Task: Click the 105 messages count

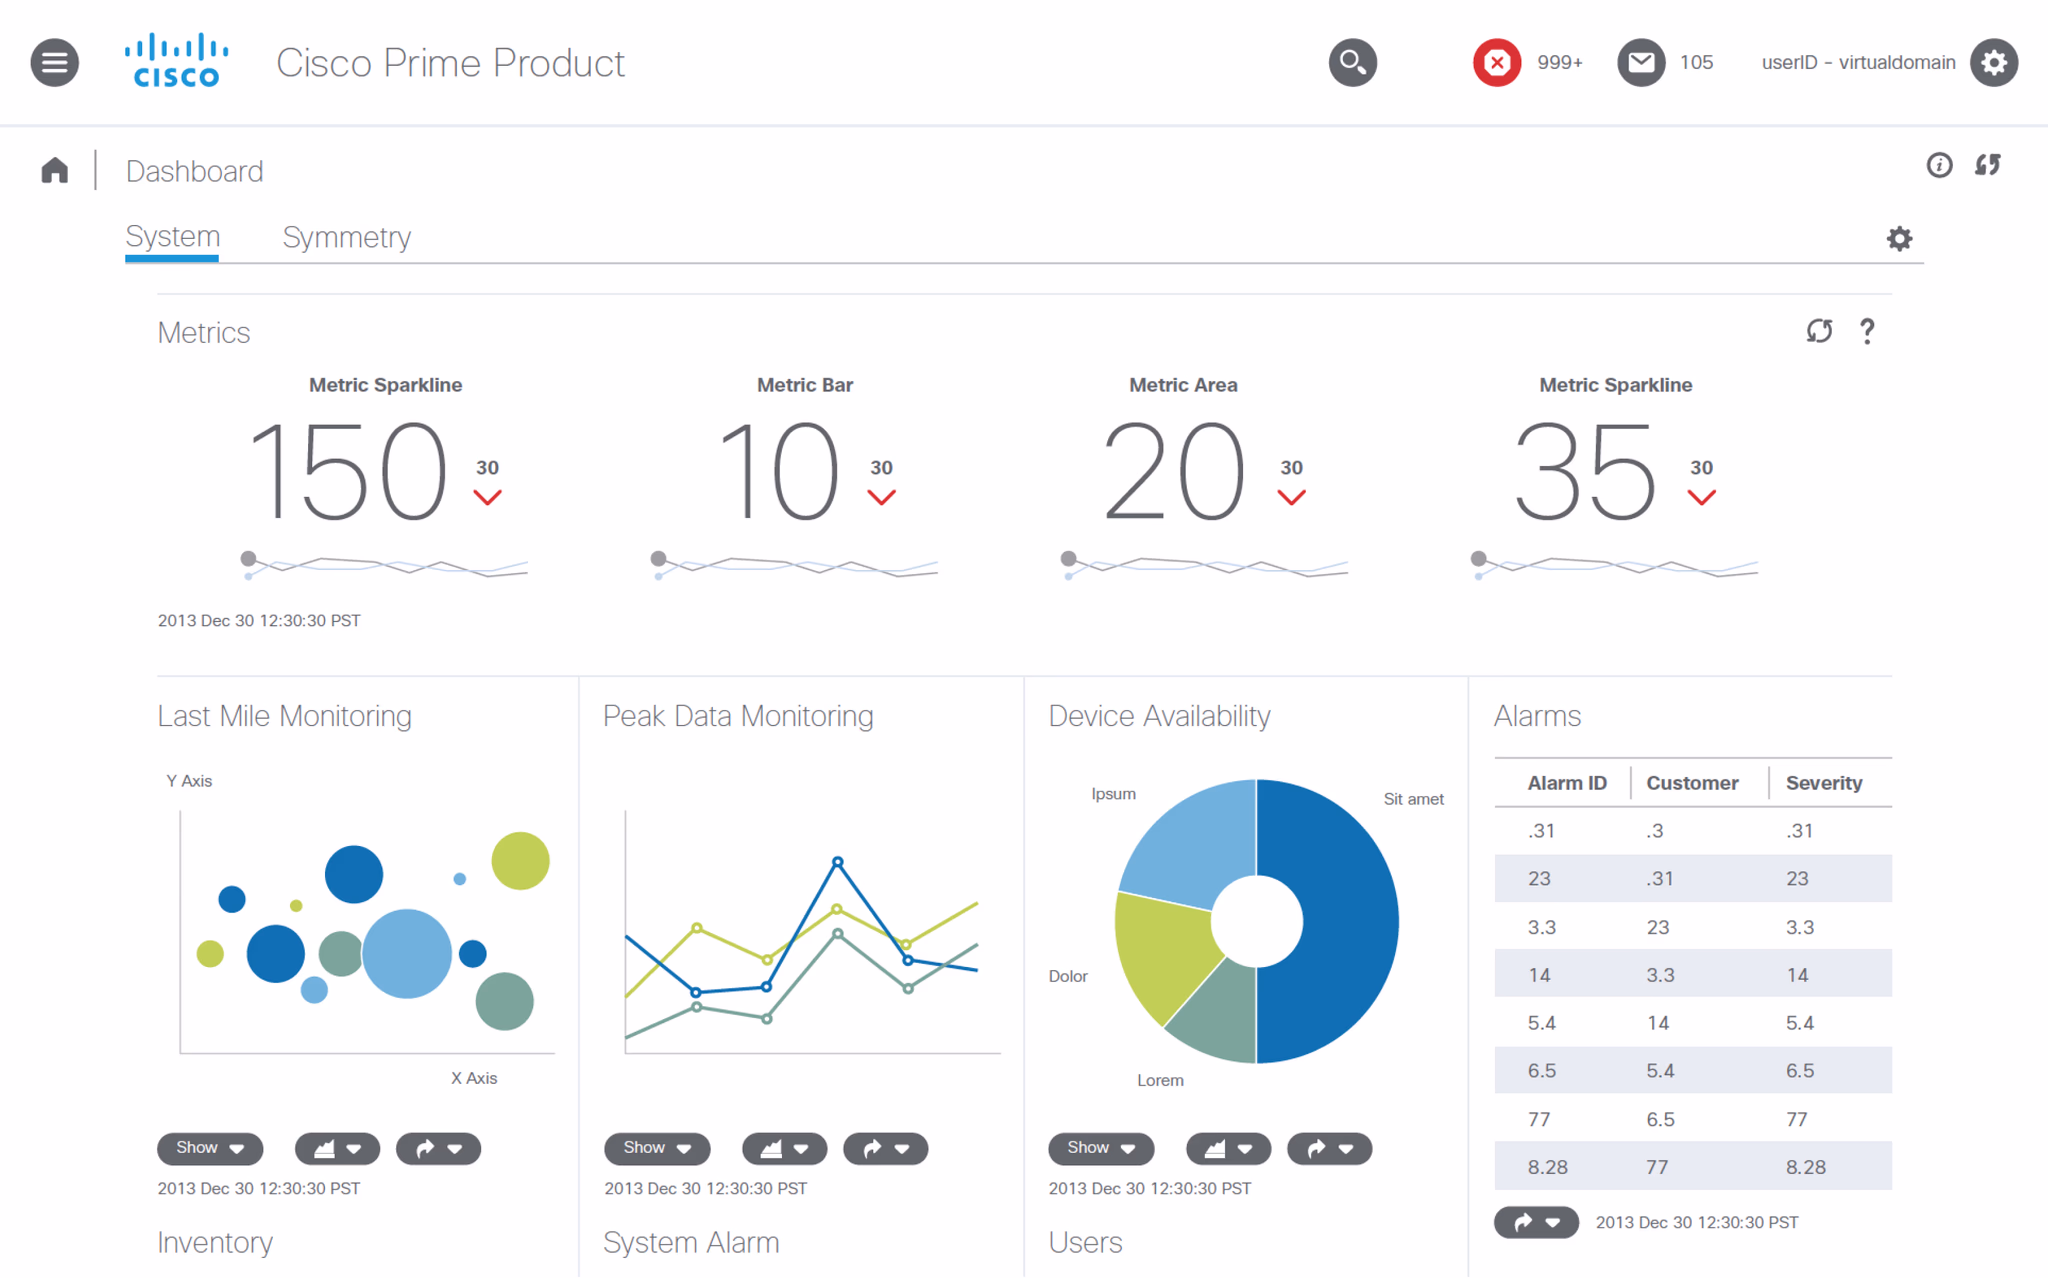Action: (1696, 62)
